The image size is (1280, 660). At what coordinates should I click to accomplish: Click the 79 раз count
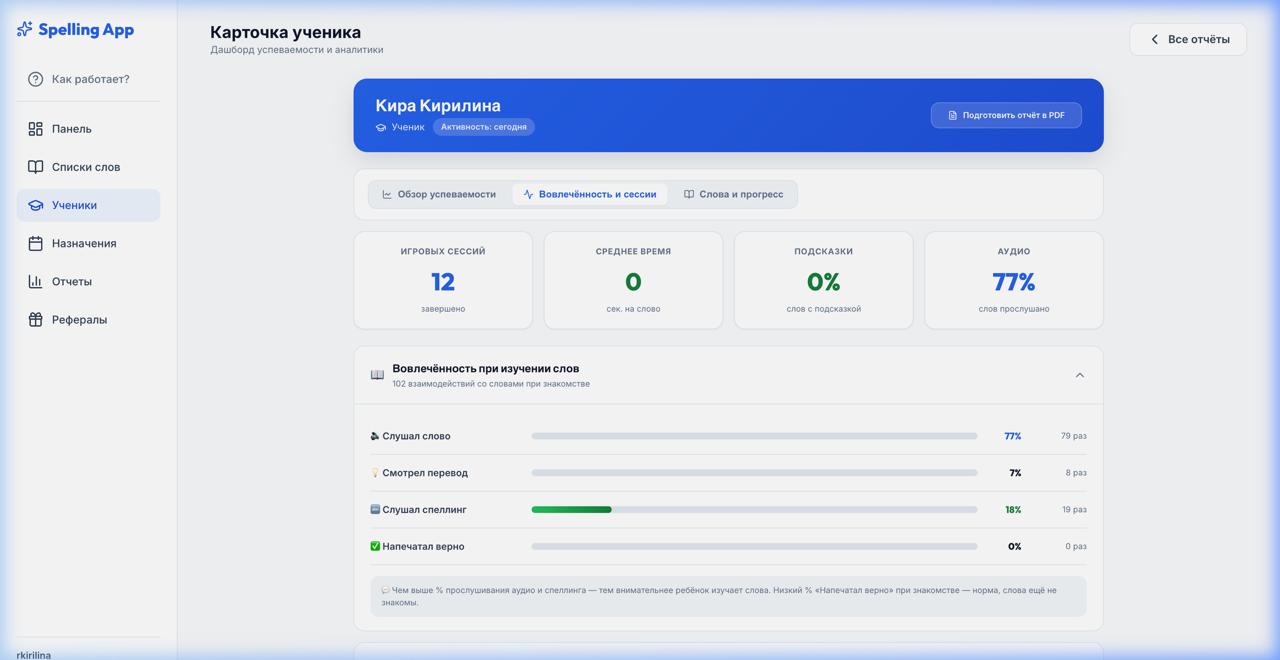[x=1074, y=436]
